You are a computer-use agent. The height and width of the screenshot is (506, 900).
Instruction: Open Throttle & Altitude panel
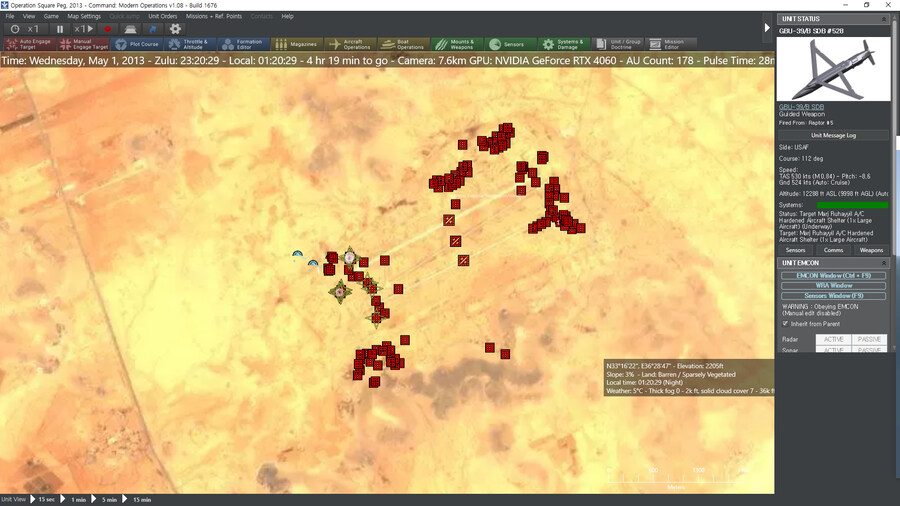coord(190,44)
